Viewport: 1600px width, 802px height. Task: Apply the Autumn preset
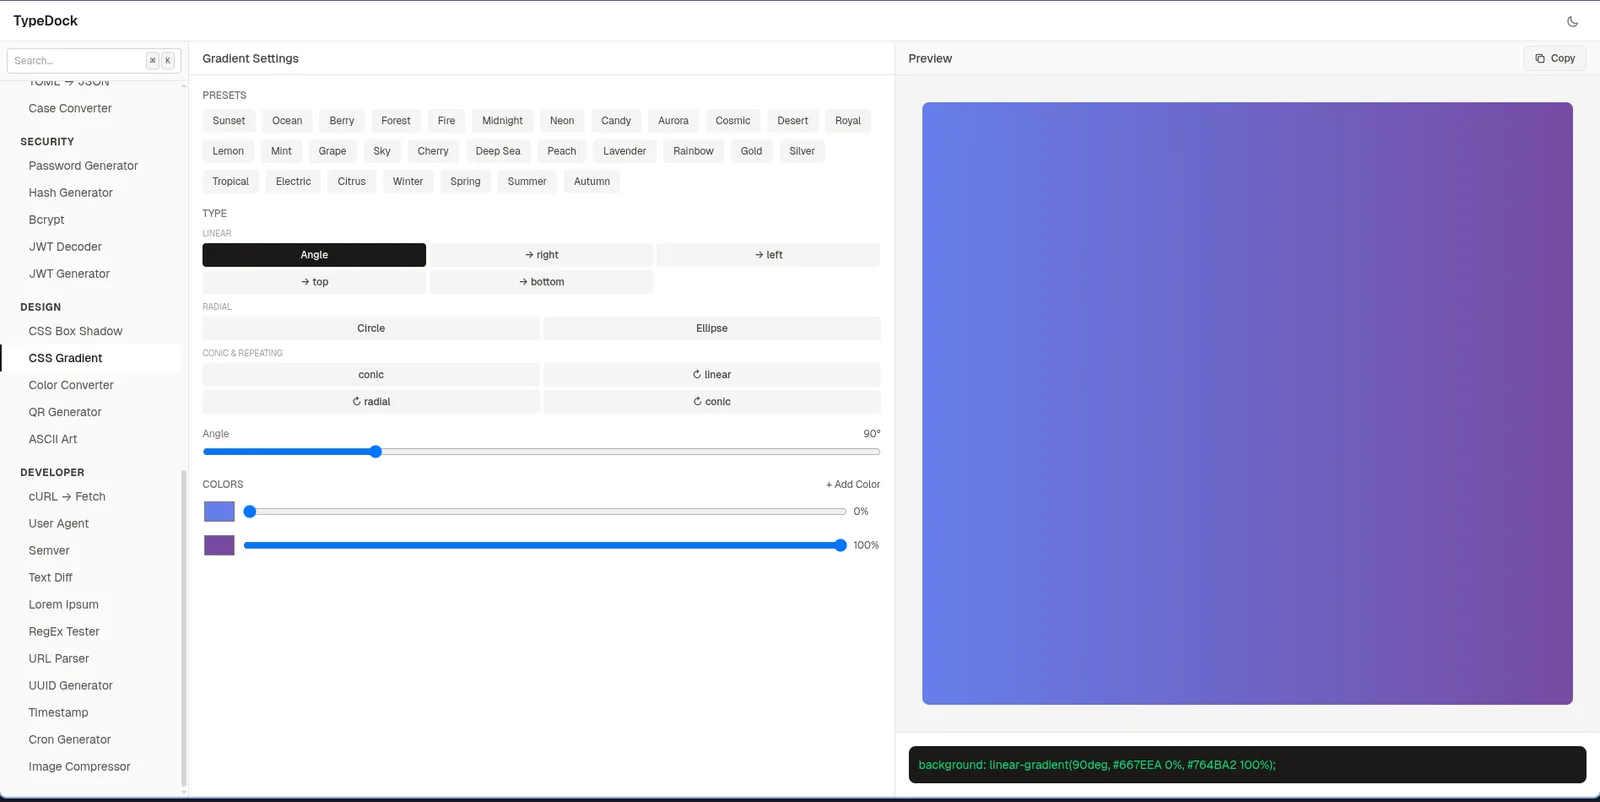click(592, 182)
